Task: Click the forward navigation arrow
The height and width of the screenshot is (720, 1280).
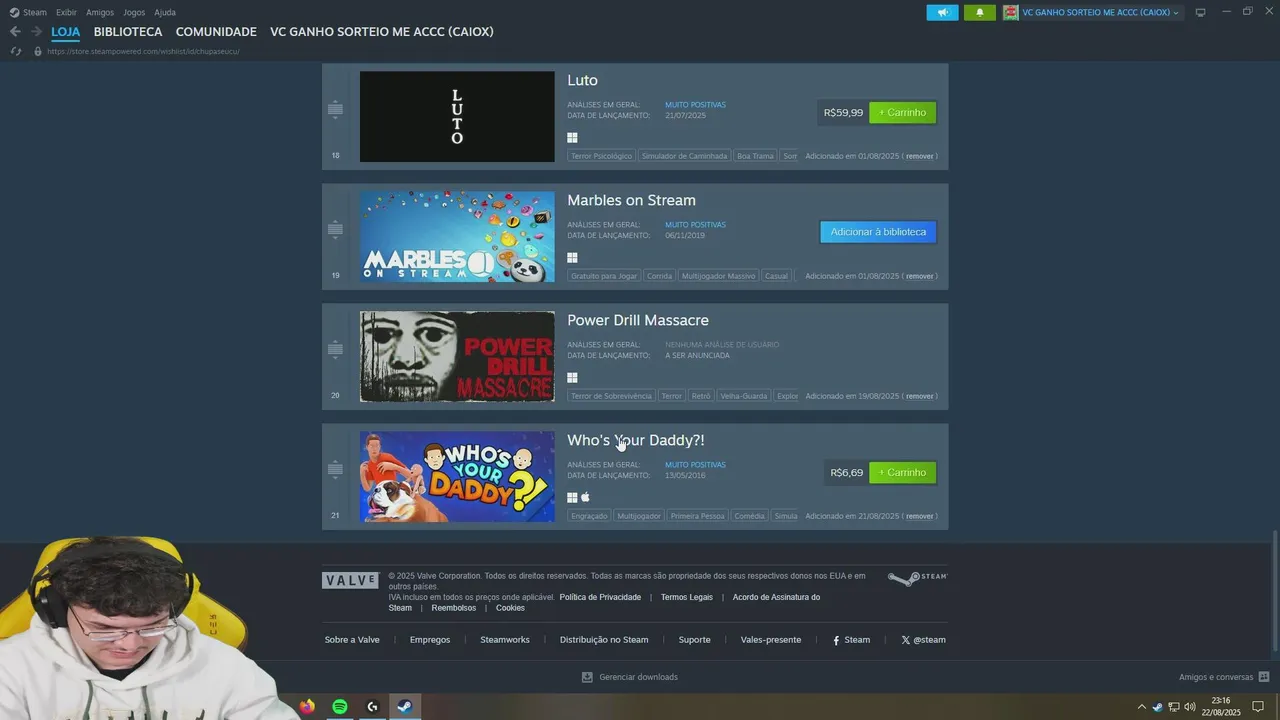Action: point(36,32)
